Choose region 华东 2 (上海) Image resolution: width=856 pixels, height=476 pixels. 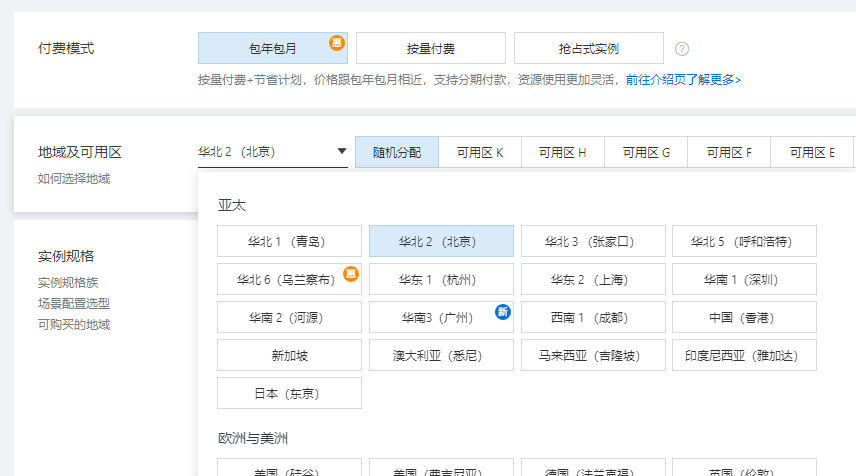[593, 279]
